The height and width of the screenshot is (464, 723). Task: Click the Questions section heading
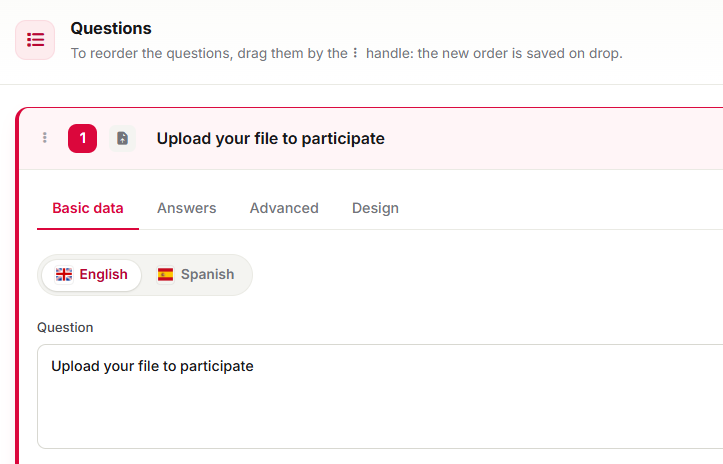(111, 29)
